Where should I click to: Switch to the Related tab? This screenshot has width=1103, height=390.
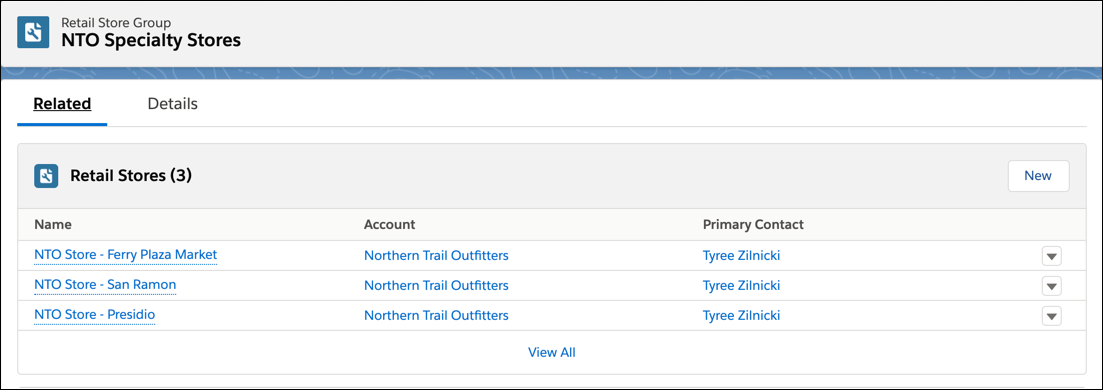pyautogui.click(x=63, y=104)
